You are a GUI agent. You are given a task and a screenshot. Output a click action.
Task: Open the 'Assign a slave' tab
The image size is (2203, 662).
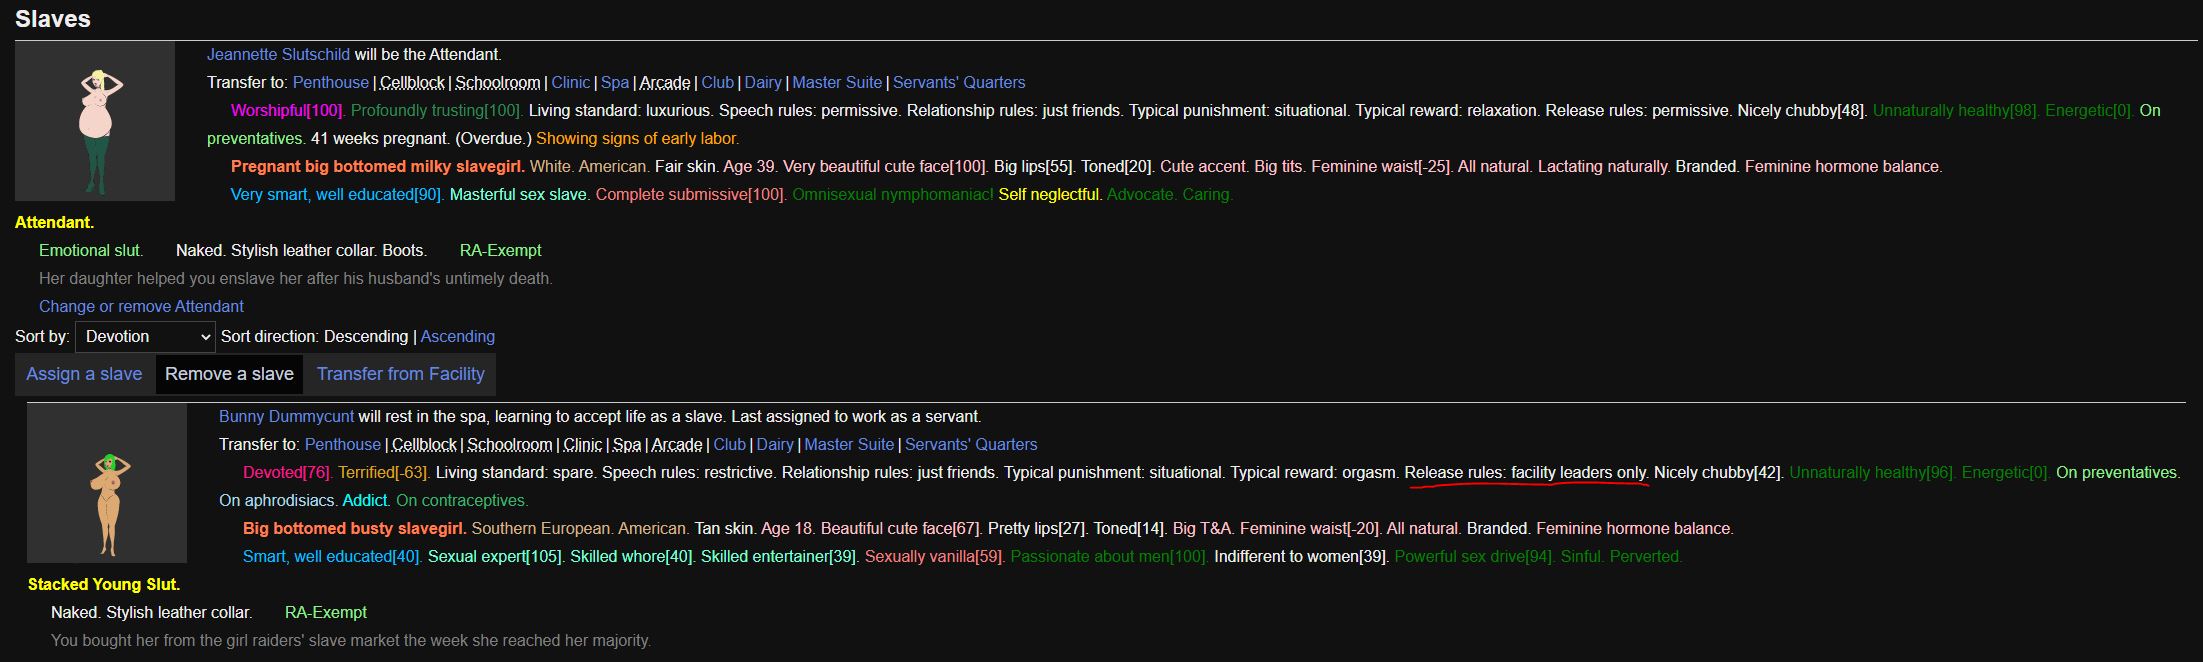(84, 374)
